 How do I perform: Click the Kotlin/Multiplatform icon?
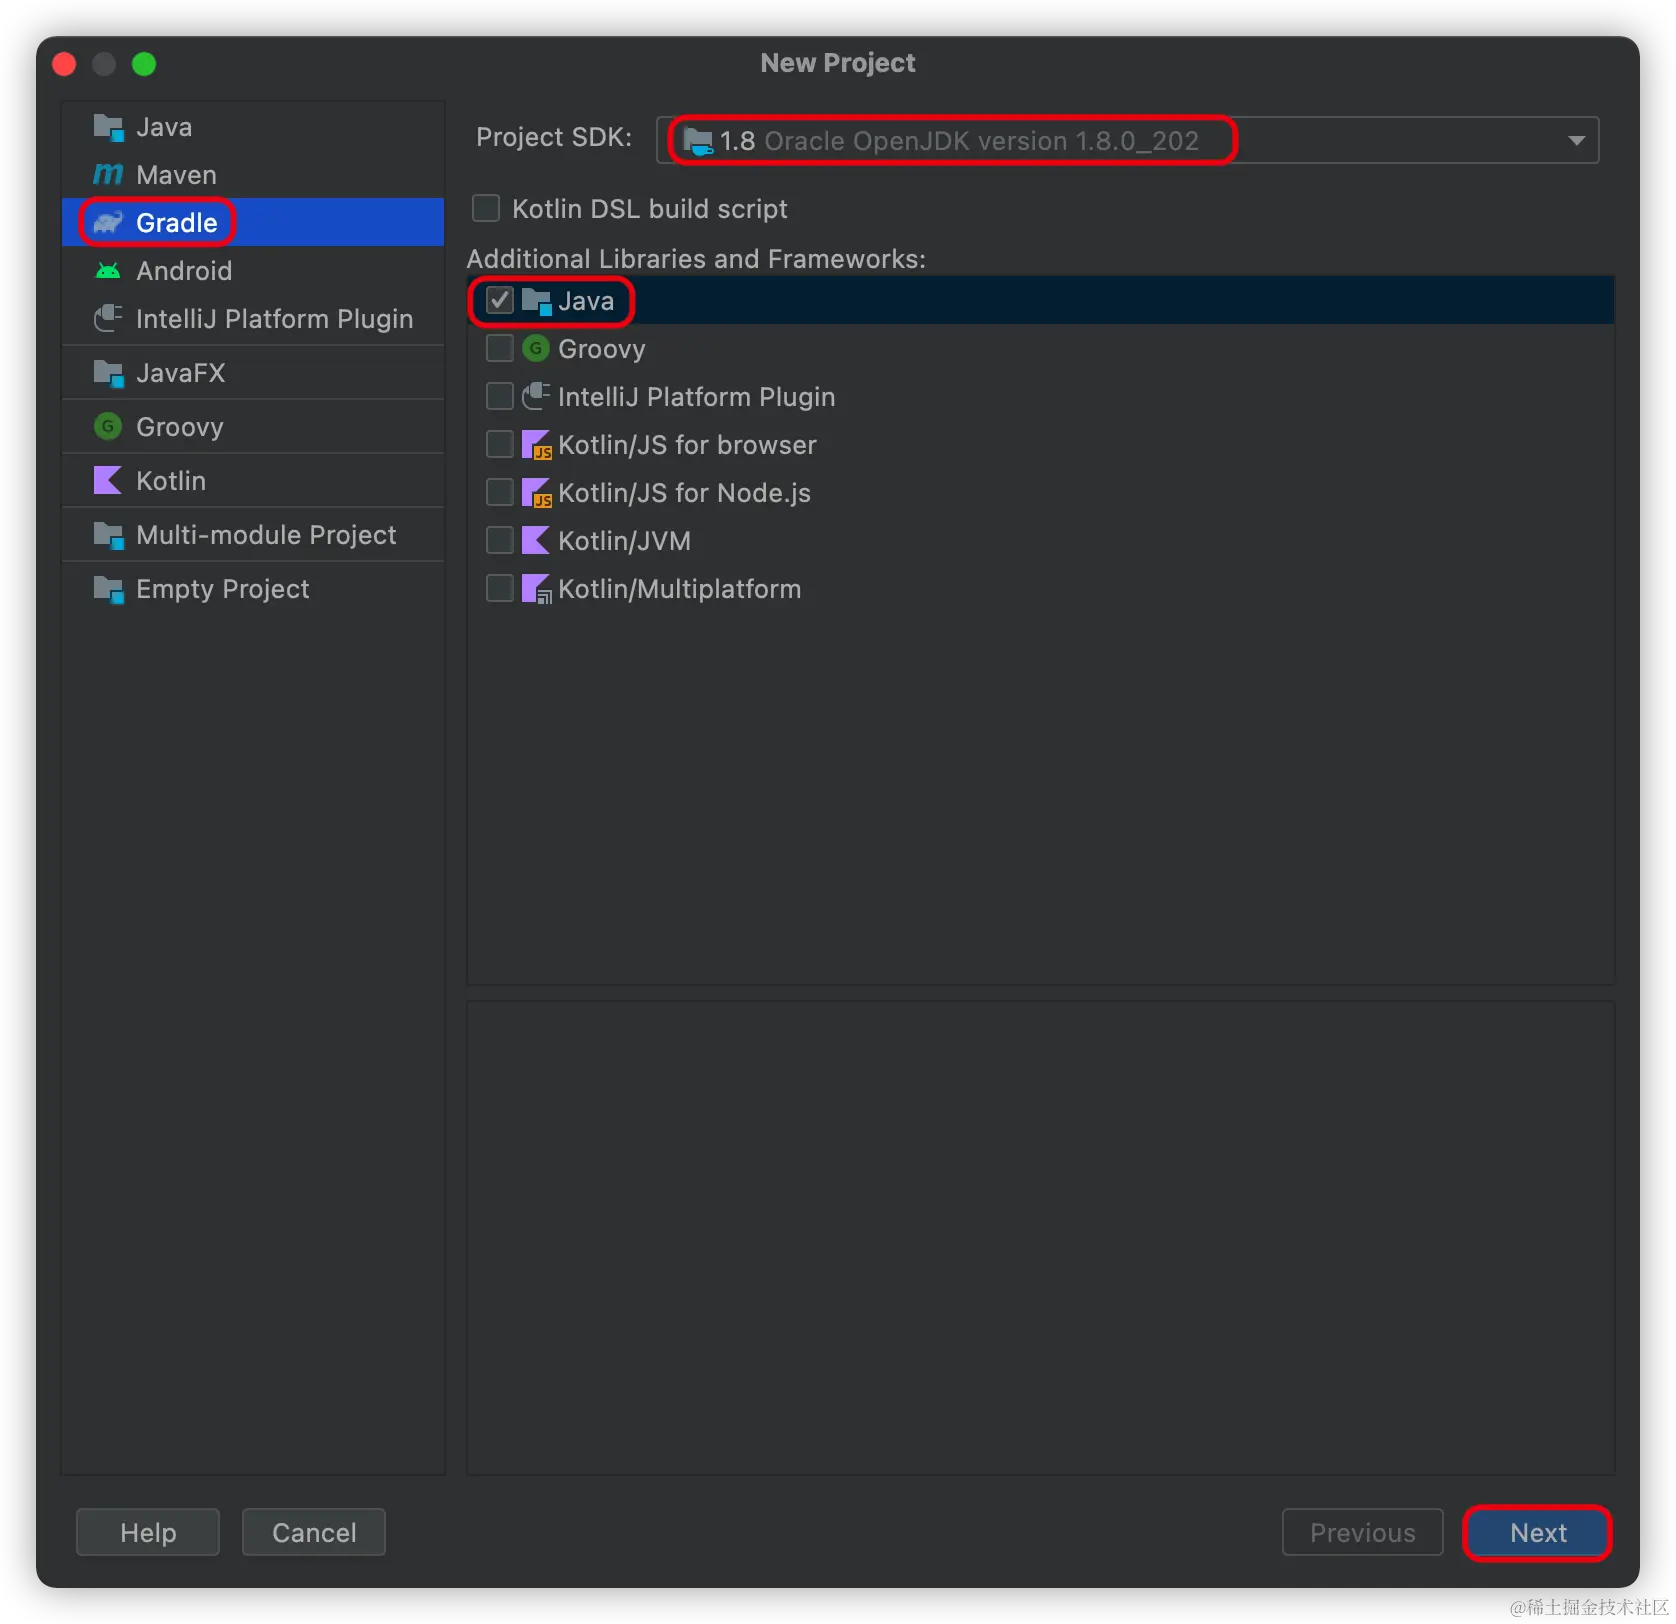(x=537, y=589)
